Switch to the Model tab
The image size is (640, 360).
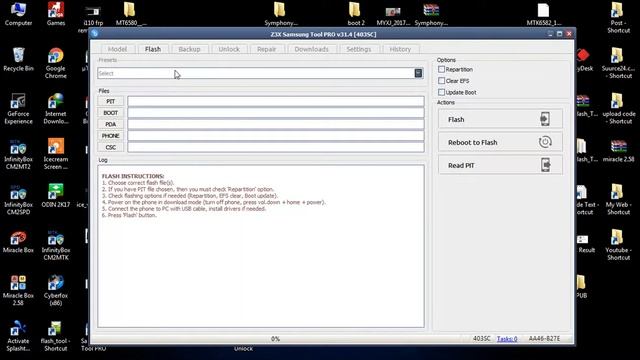point(117,49)
